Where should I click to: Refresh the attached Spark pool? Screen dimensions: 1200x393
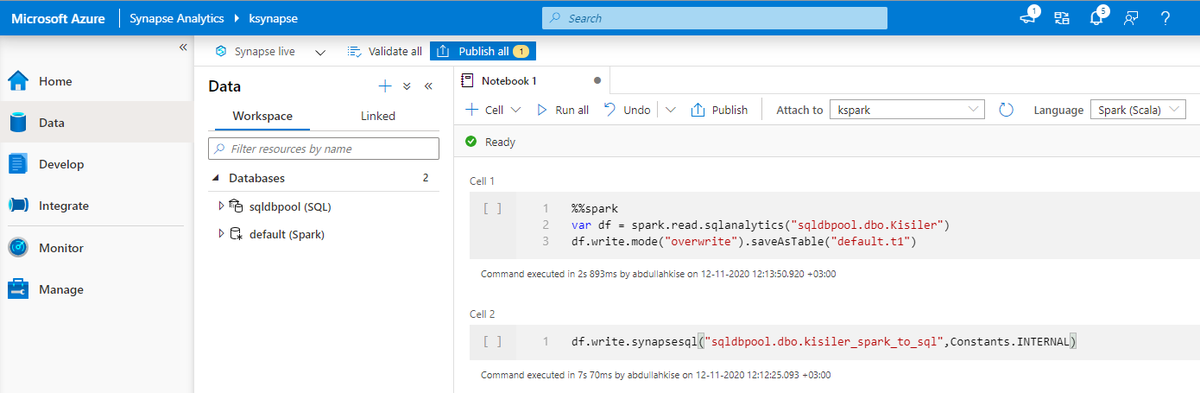[x=1007, y=110]
